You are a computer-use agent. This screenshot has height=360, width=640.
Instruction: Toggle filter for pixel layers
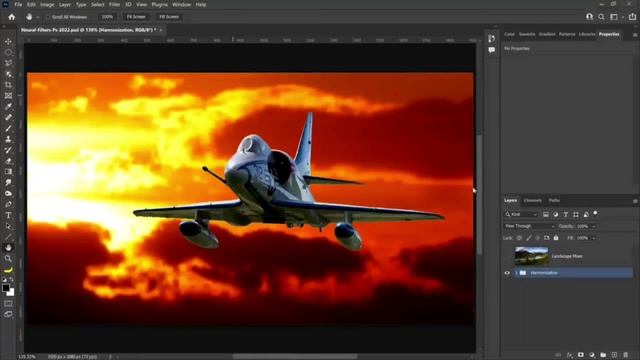(546, 214)
